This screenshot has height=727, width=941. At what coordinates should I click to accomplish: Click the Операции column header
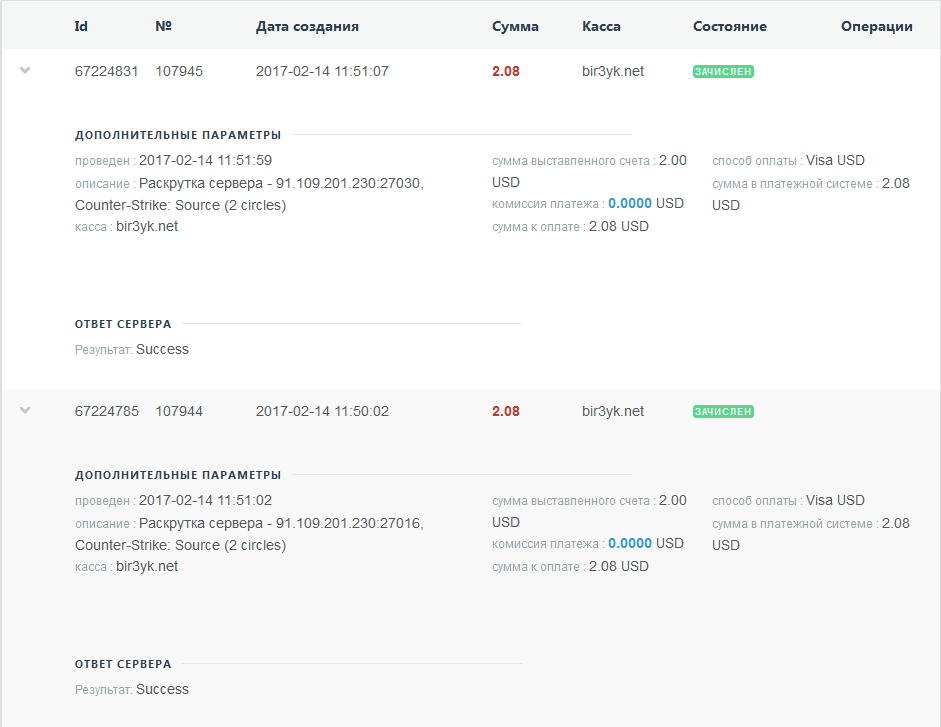coord(876,27)
